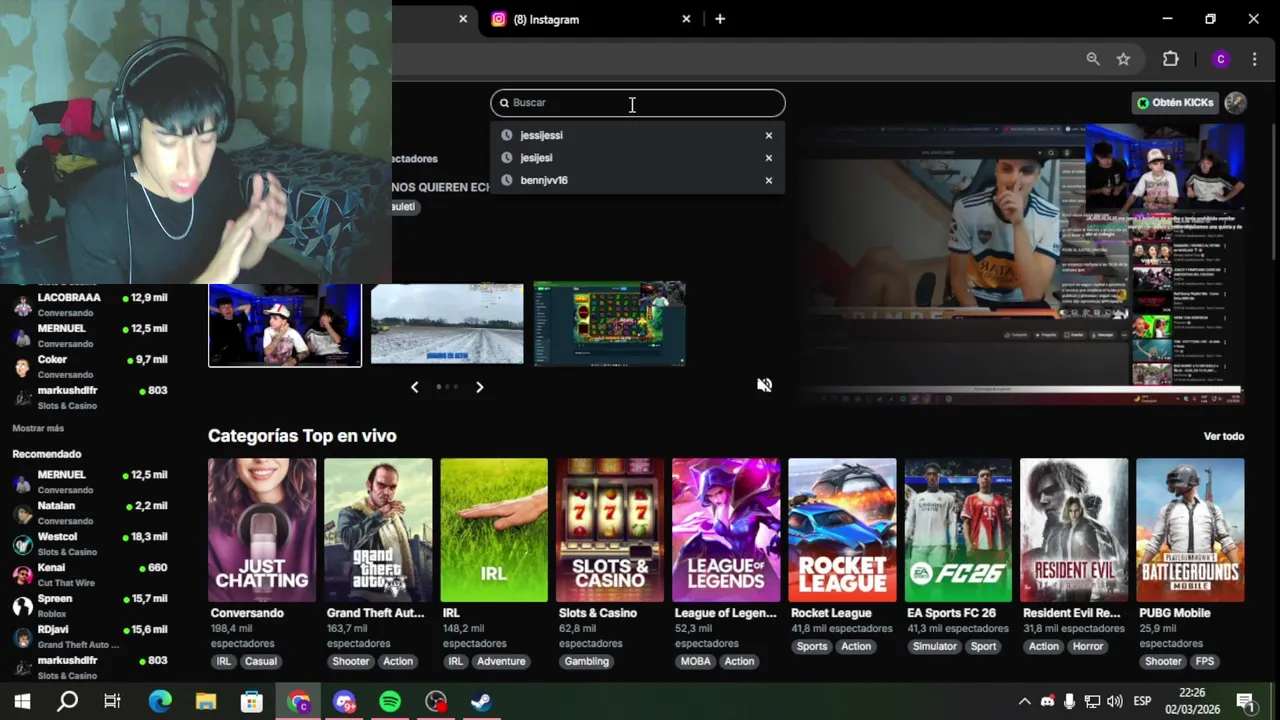The width and height of the screenshot is (1280, 720).
Task: Open the browser extensions puzzle icon
Action: [1171, 59]
